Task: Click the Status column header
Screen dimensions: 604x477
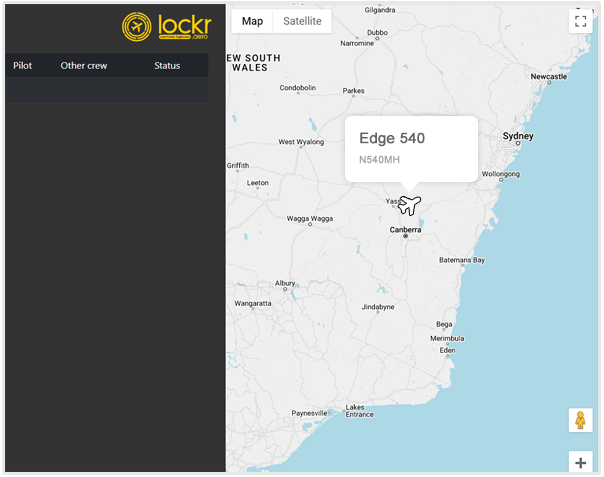Action: click(167, 66)
